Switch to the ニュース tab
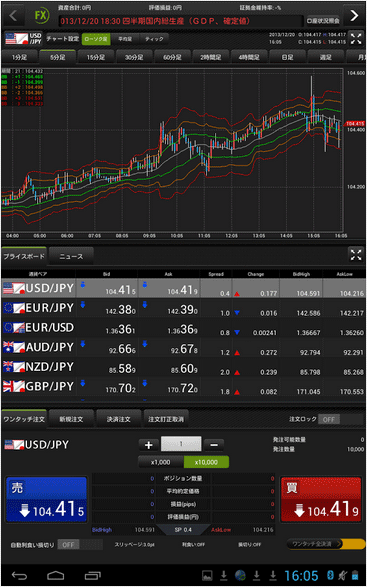 point(71,256)
